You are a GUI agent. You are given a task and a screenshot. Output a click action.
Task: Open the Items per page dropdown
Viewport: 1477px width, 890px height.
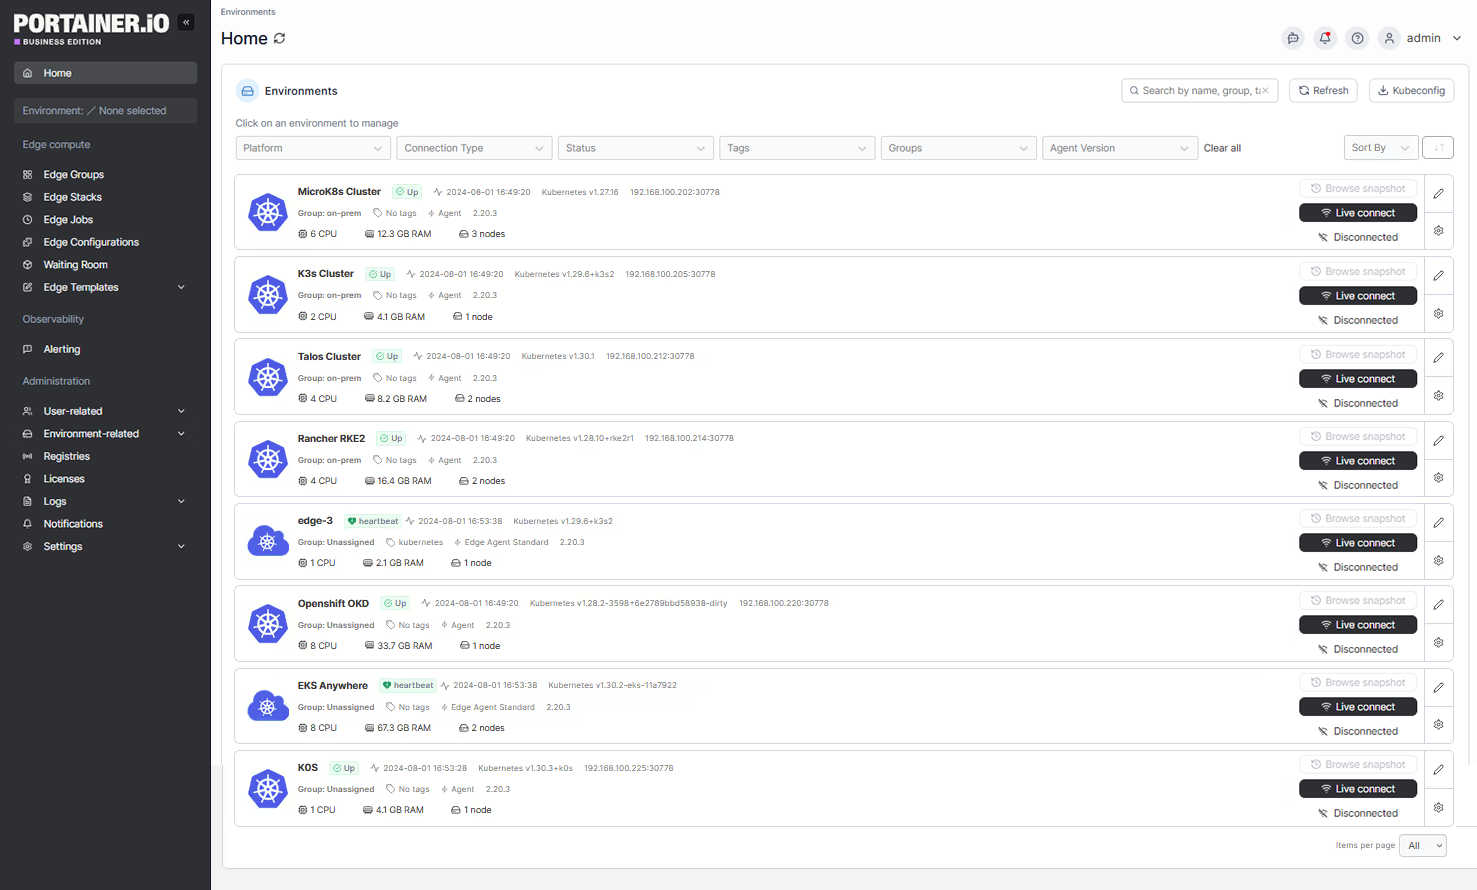click(1423, 846)
